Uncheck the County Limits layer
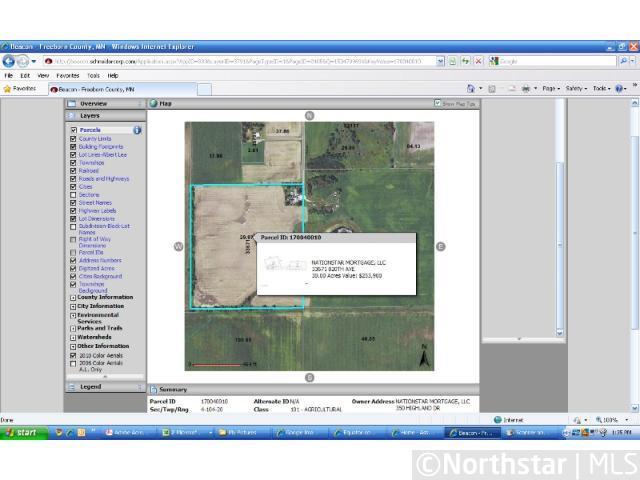 click(73, 139)
